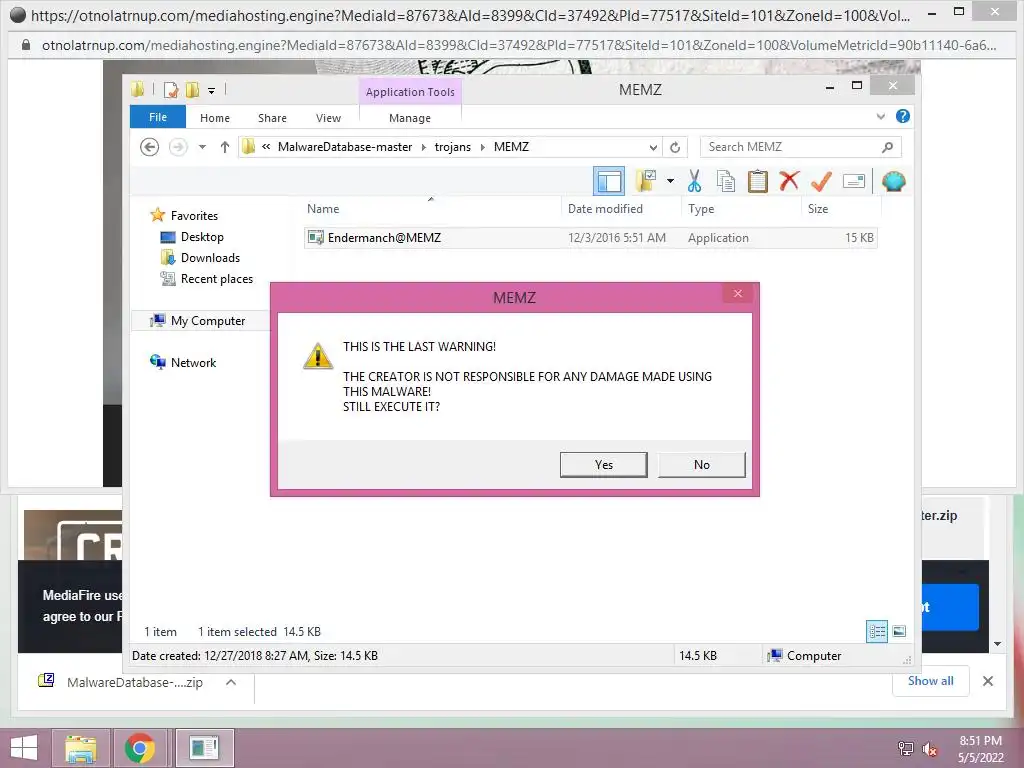Click the red X Delete icon
1024x768 pixels.
tap(790, 180)
